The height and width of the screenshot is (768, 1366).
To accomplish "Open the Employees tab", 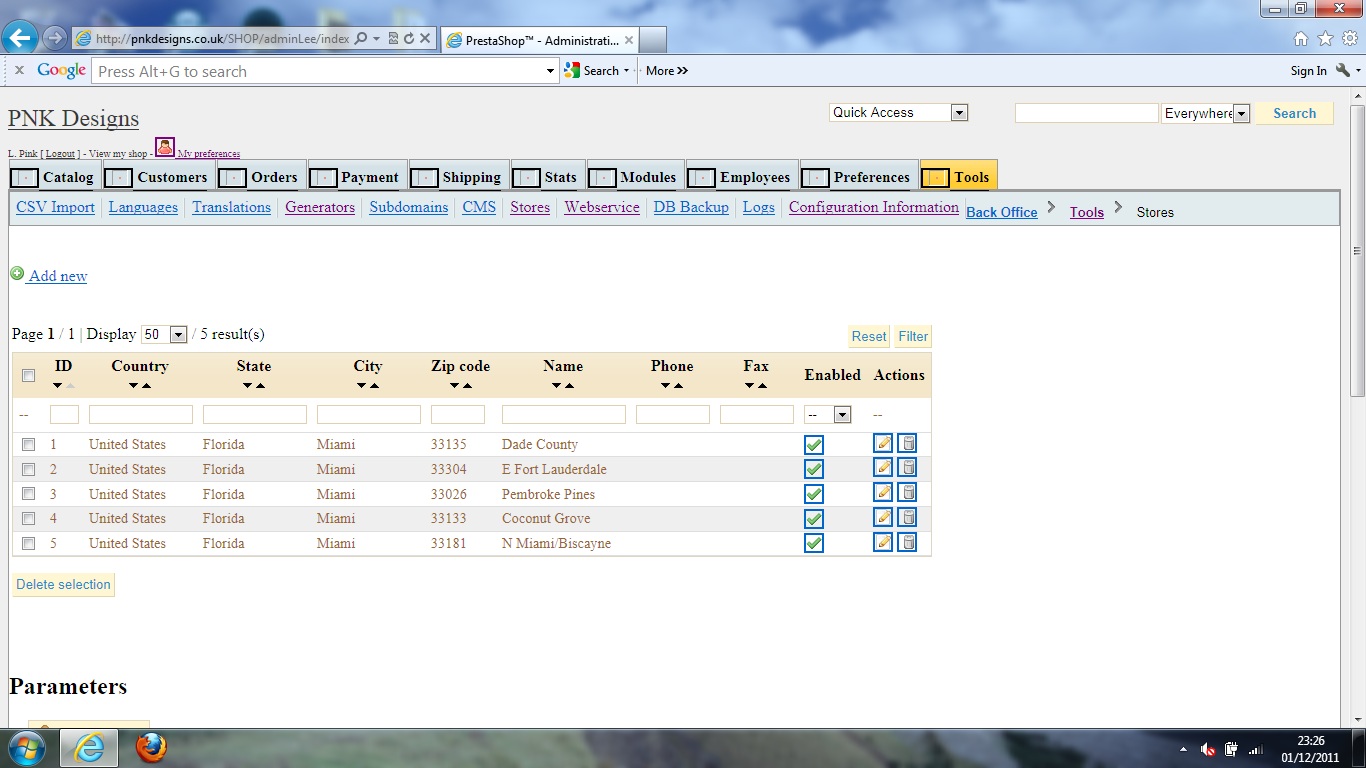I will [x=743, y=177].
